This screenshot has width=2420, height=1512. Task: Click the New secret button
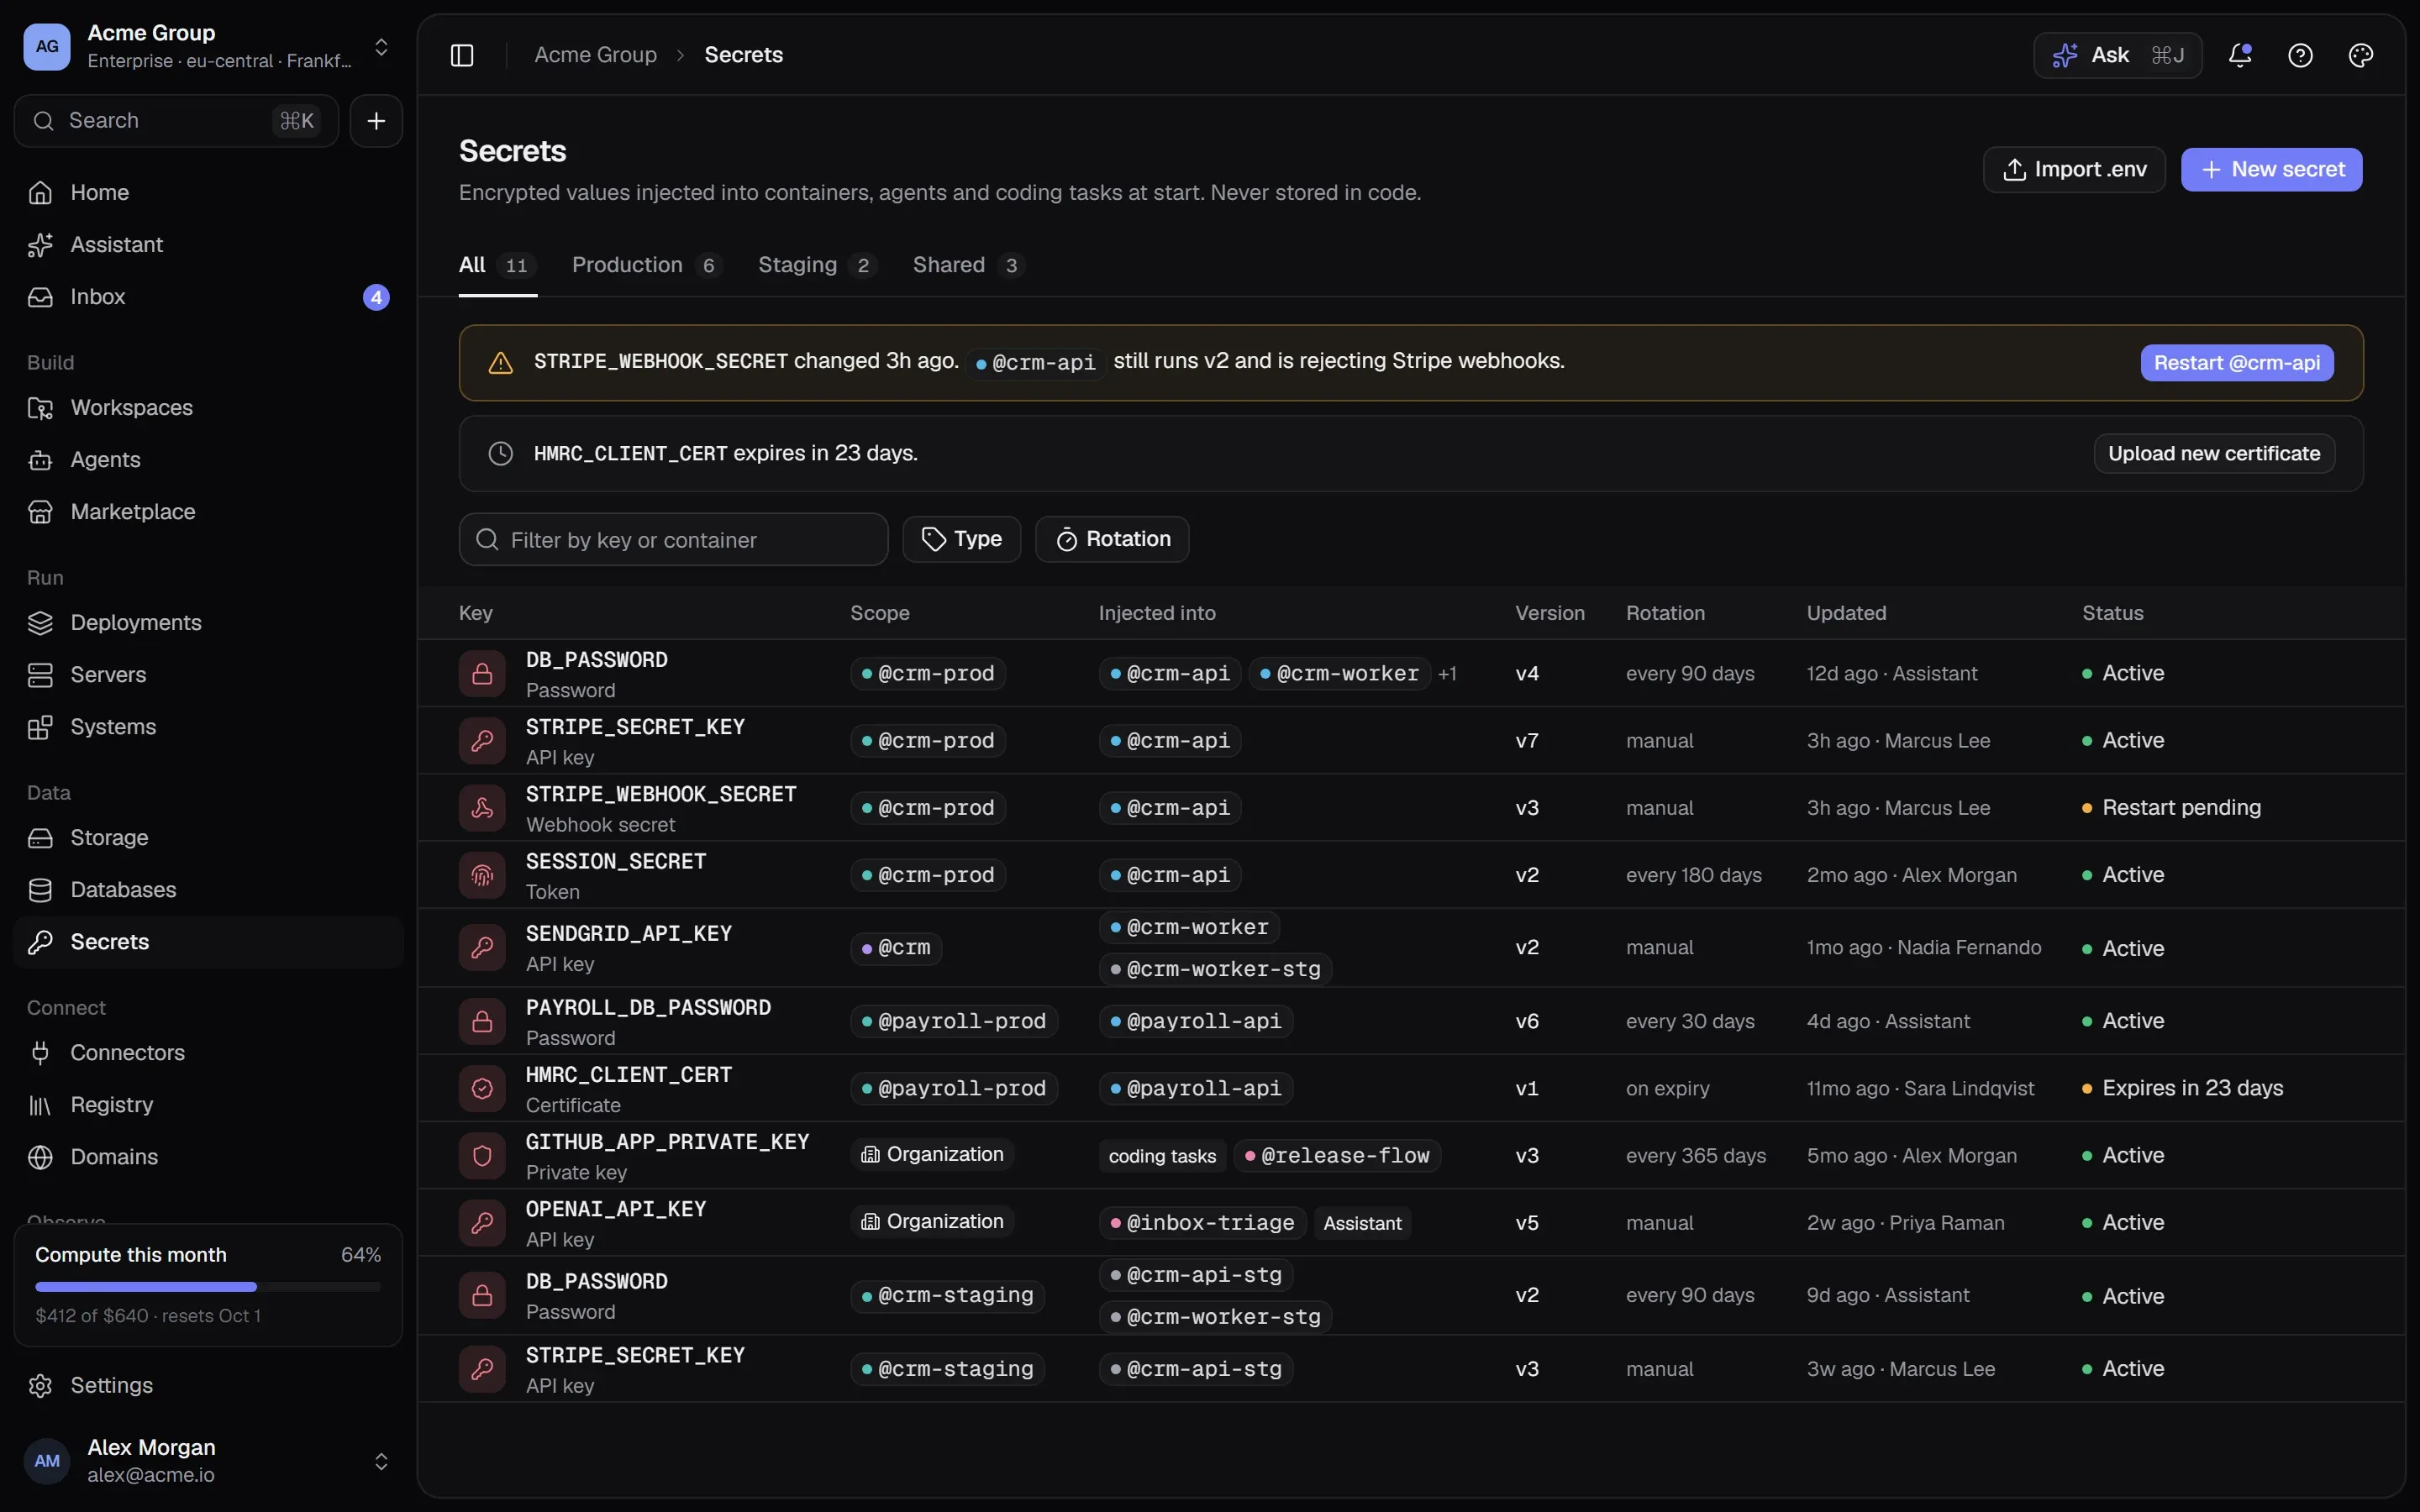(2271, 170)
